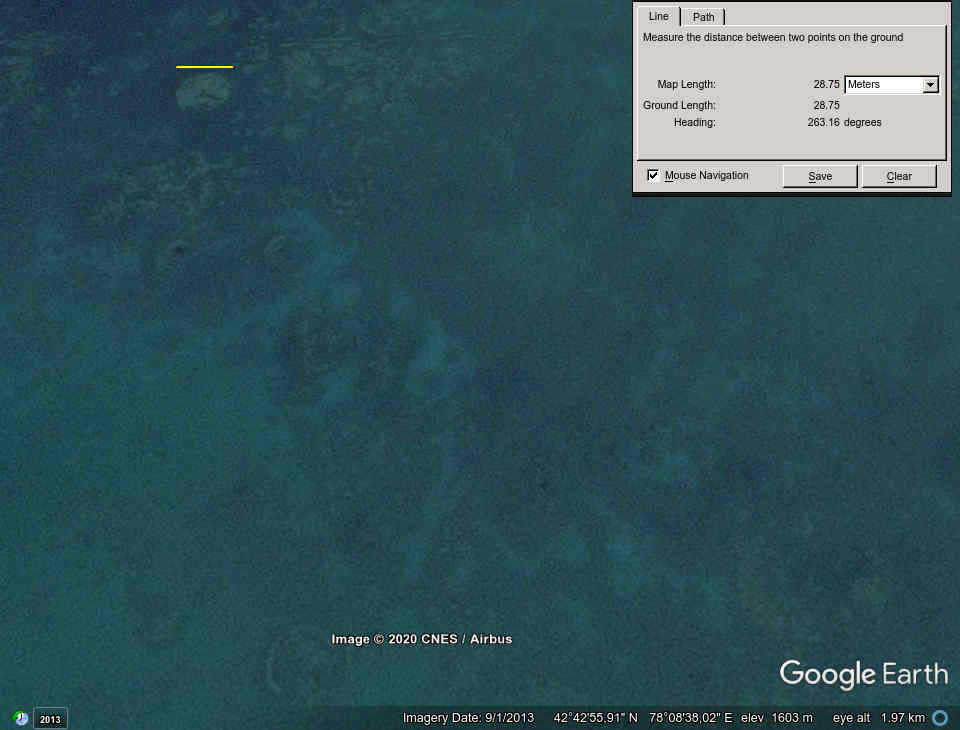Click the left endpoint of yellow ruler line

coord(177,67)
